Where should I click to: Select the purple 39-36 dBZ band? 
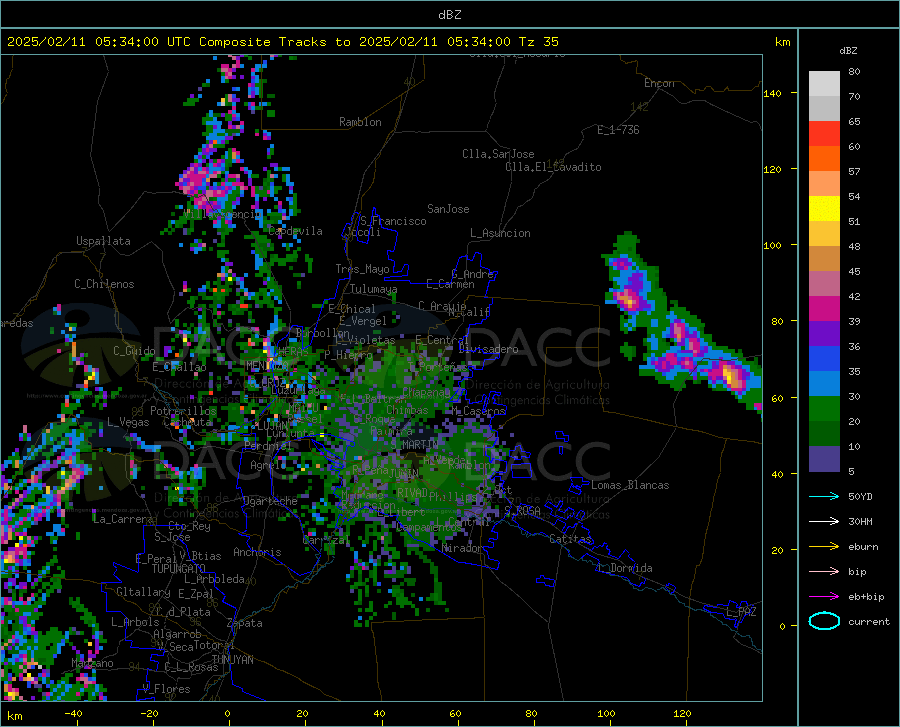(x=824, y=334)
